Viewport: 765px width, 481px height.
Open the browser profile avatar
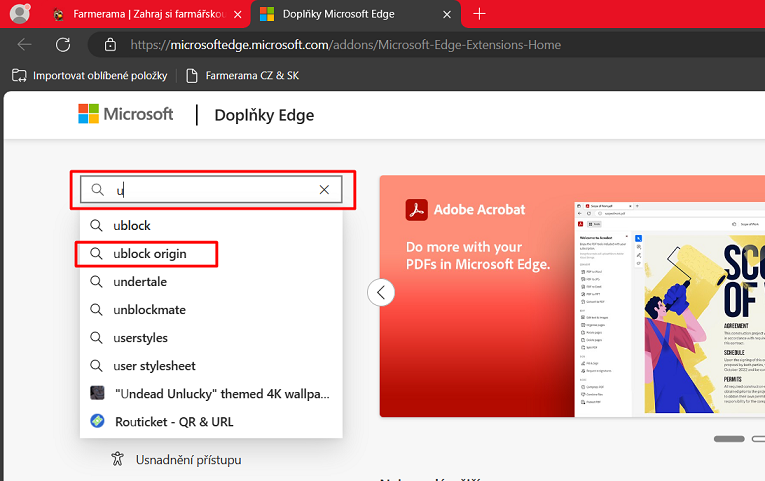click(x=20, y=14)
